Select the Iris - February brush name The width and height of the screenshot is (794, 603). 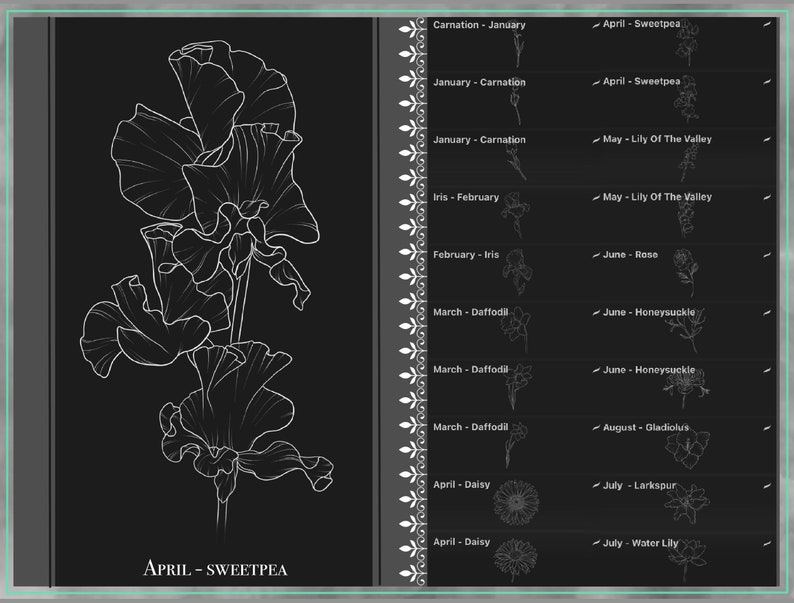466,197
